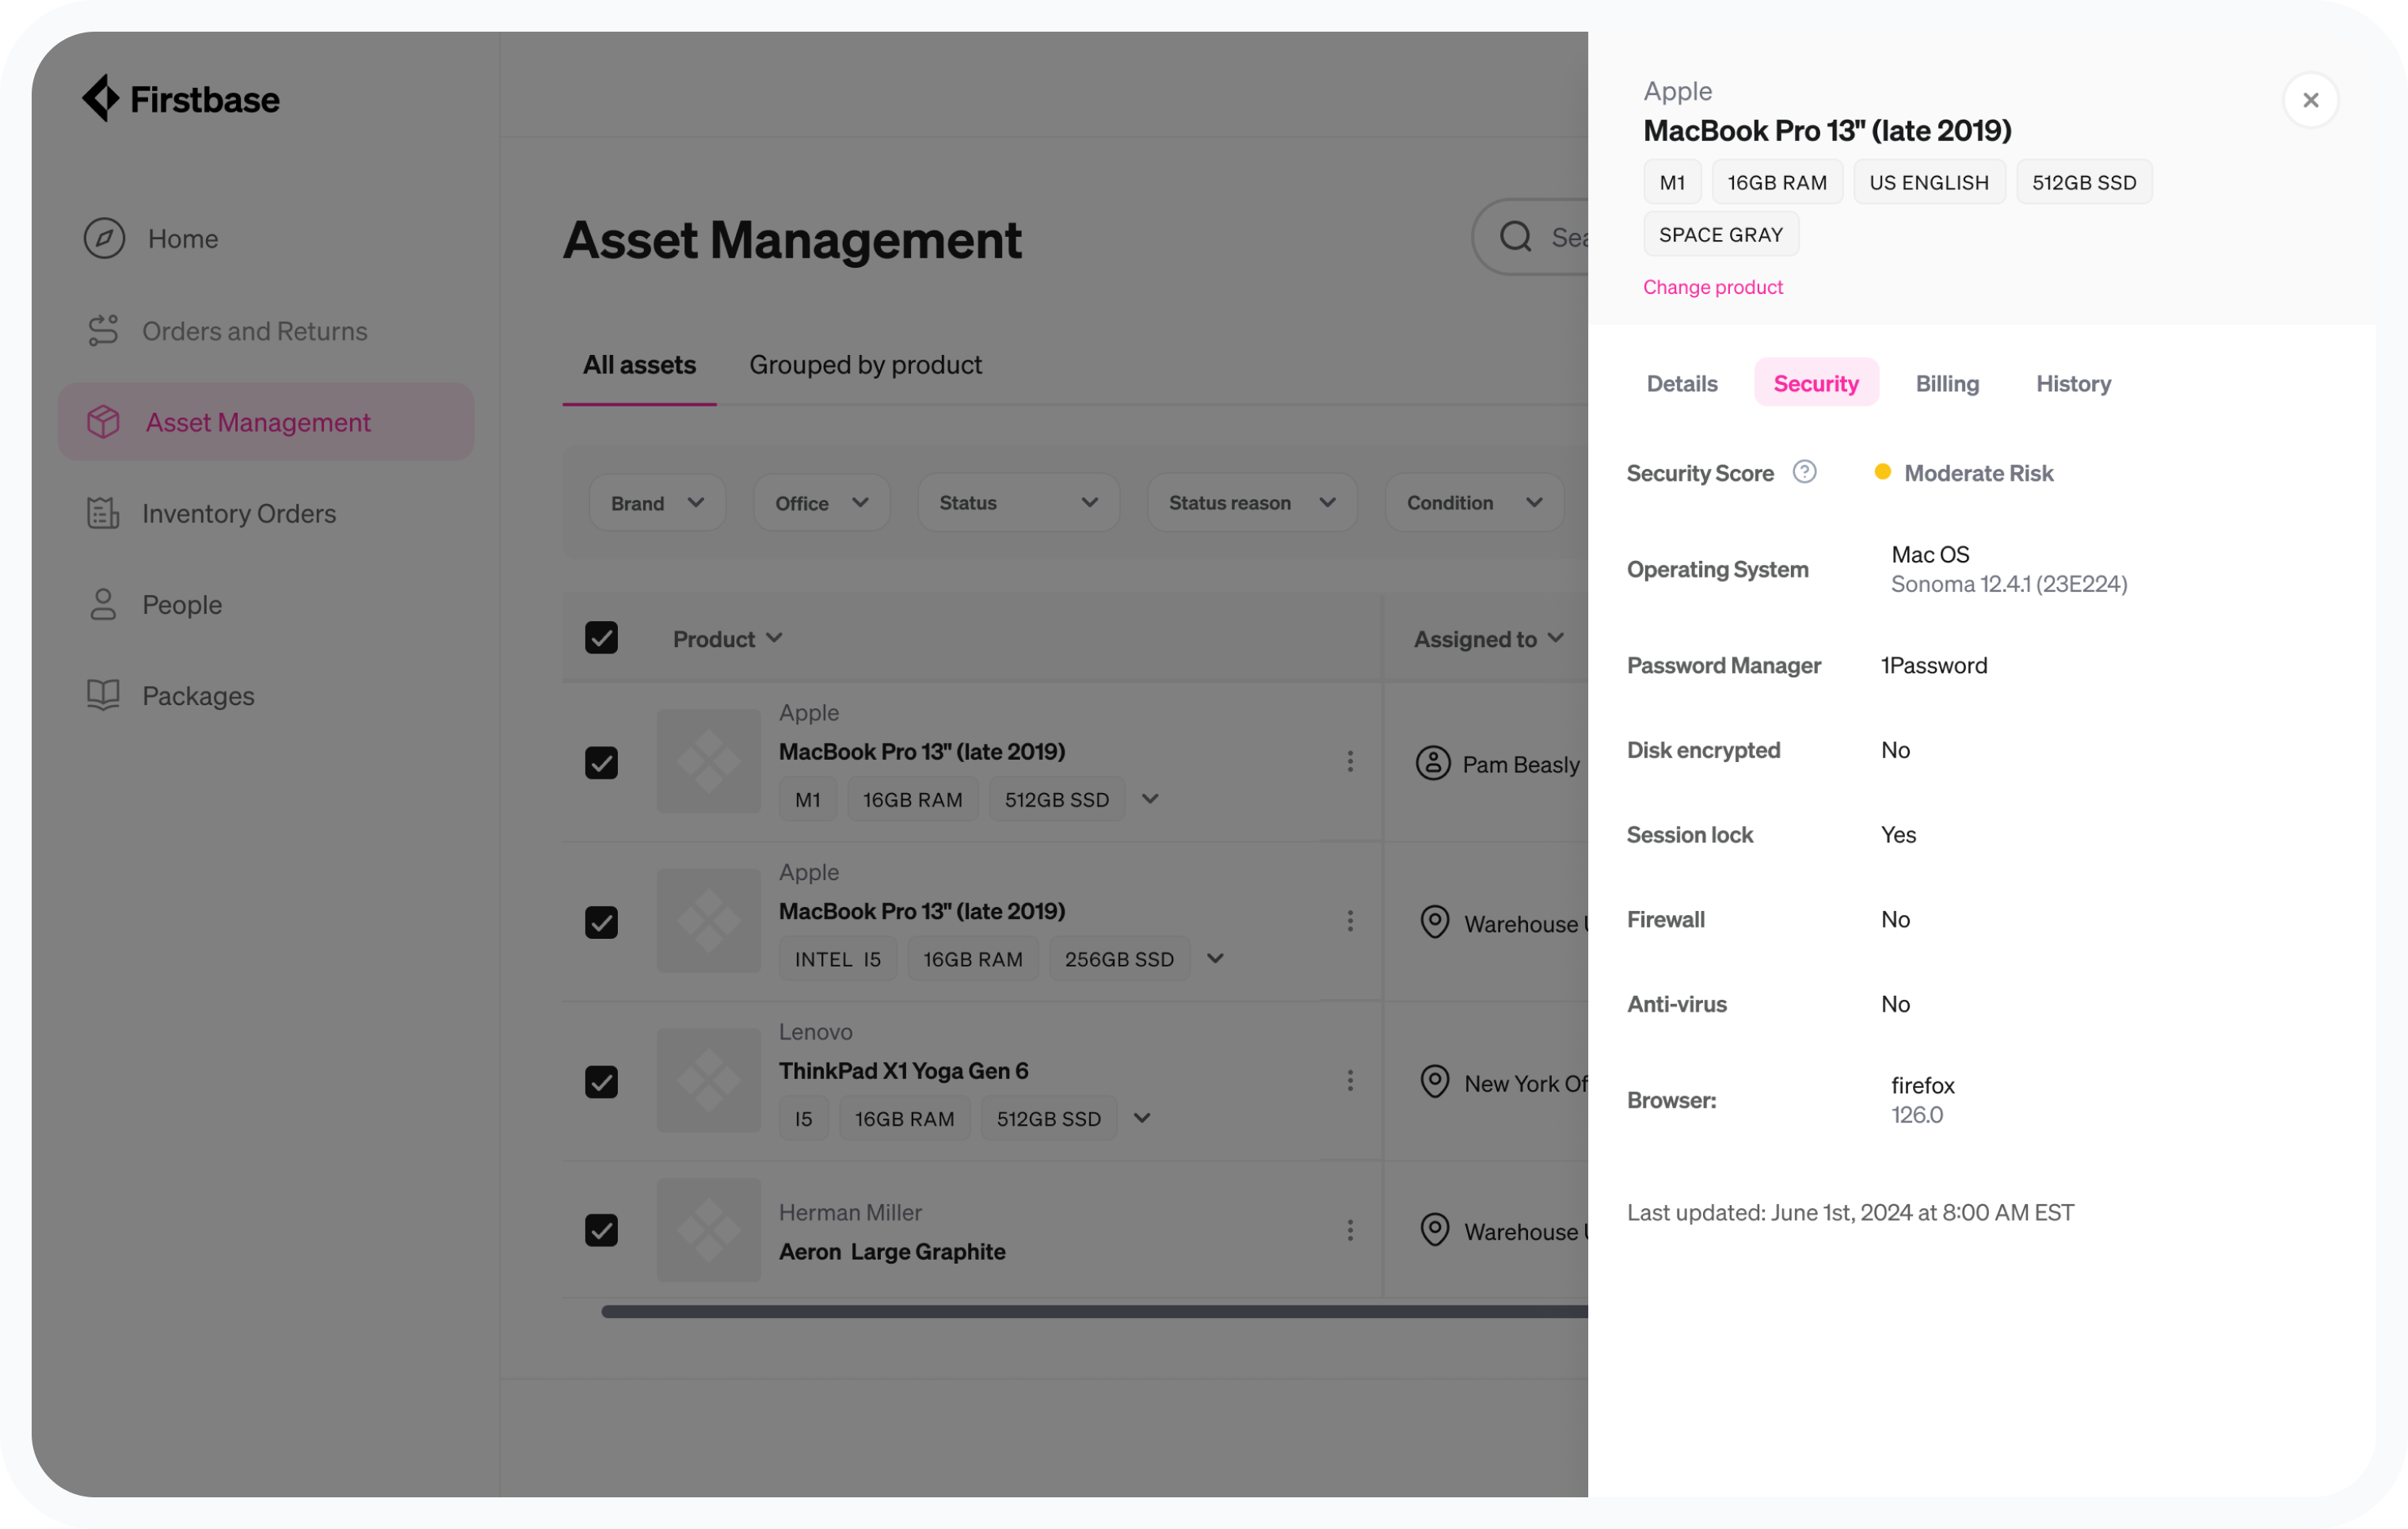
Task: Uncheck the Aeron Large Graphite row
Action: tap(601, 1230)
